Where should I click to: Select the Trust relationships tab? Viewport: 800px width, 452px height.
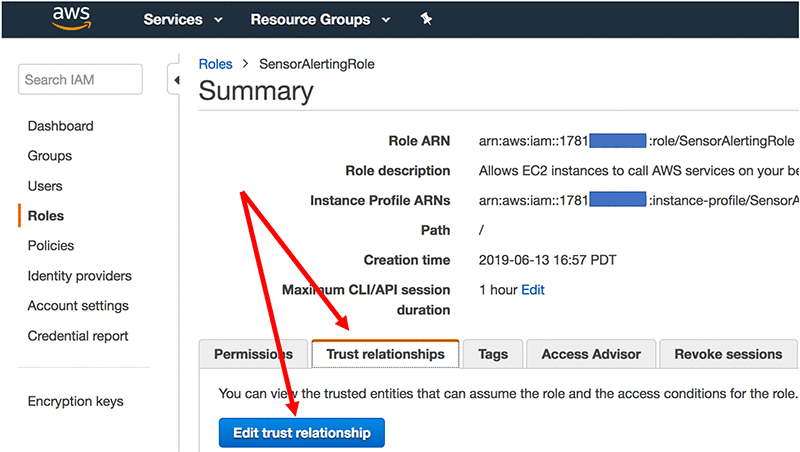[x=385, y=354]
